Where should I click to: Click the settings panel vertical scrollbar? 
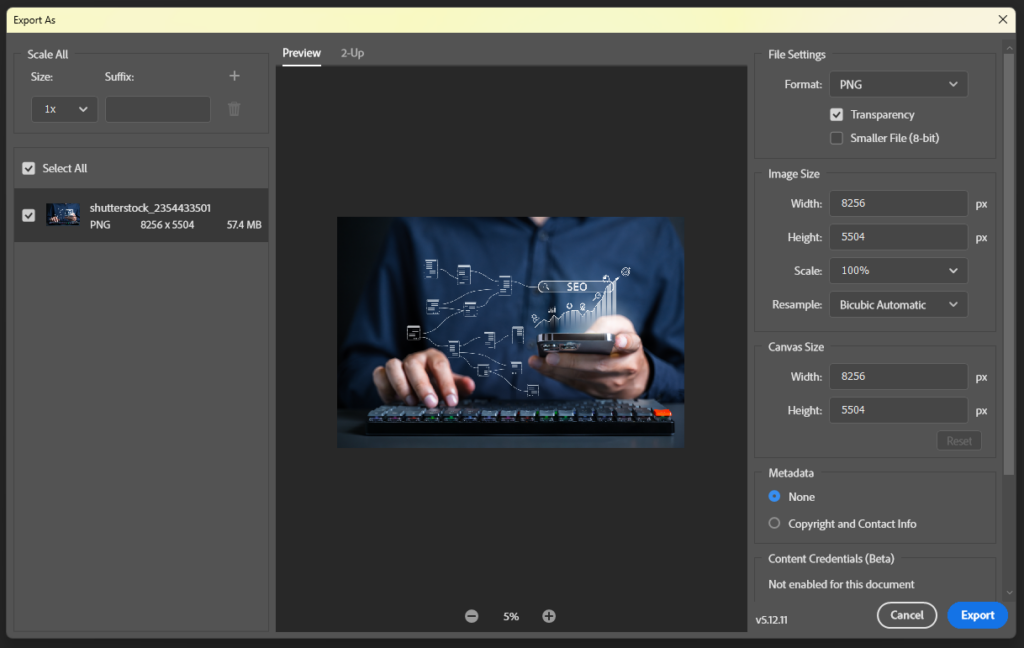pyautogui.click(x=1009, y=264)
